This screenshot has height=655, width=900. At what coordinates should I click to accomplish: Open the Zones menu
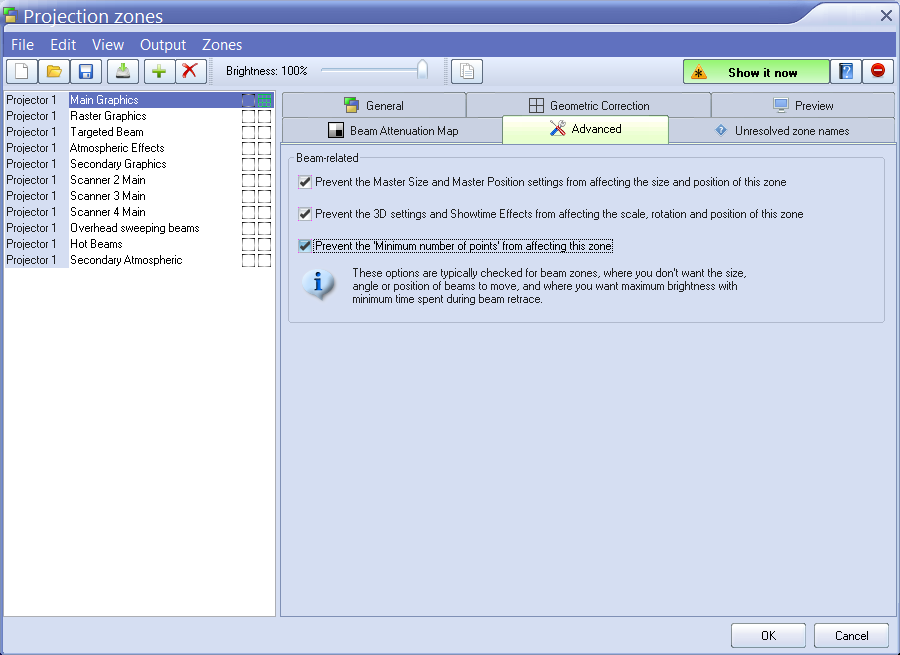[x=222, y=45]
